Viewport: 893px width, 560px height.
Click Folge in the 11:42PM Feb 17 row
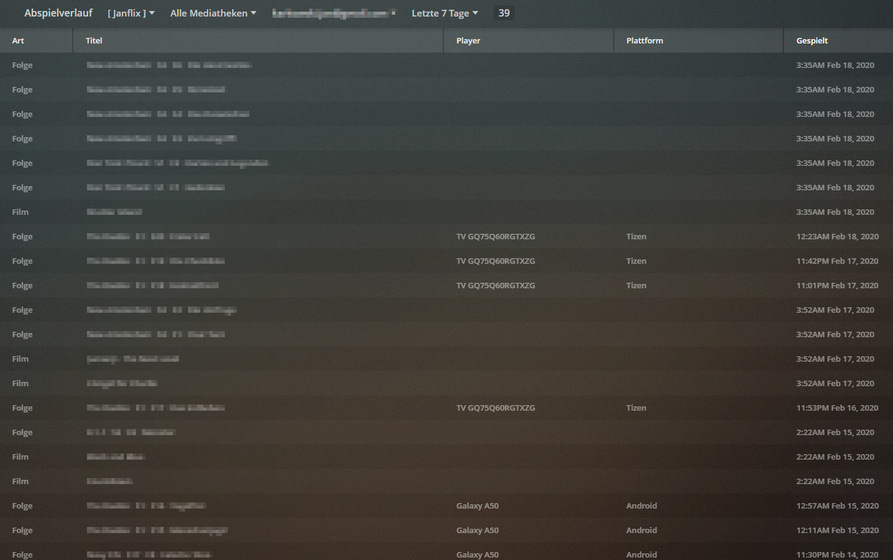(22, 261)
